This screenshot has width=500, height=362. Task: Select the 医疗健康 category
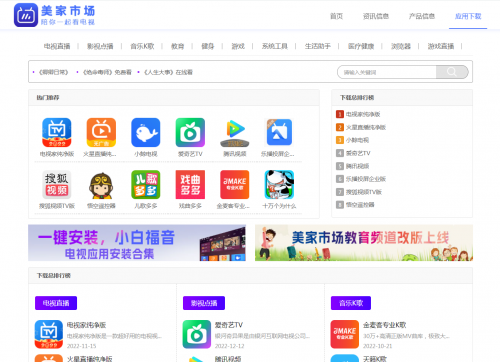(361, 46)
